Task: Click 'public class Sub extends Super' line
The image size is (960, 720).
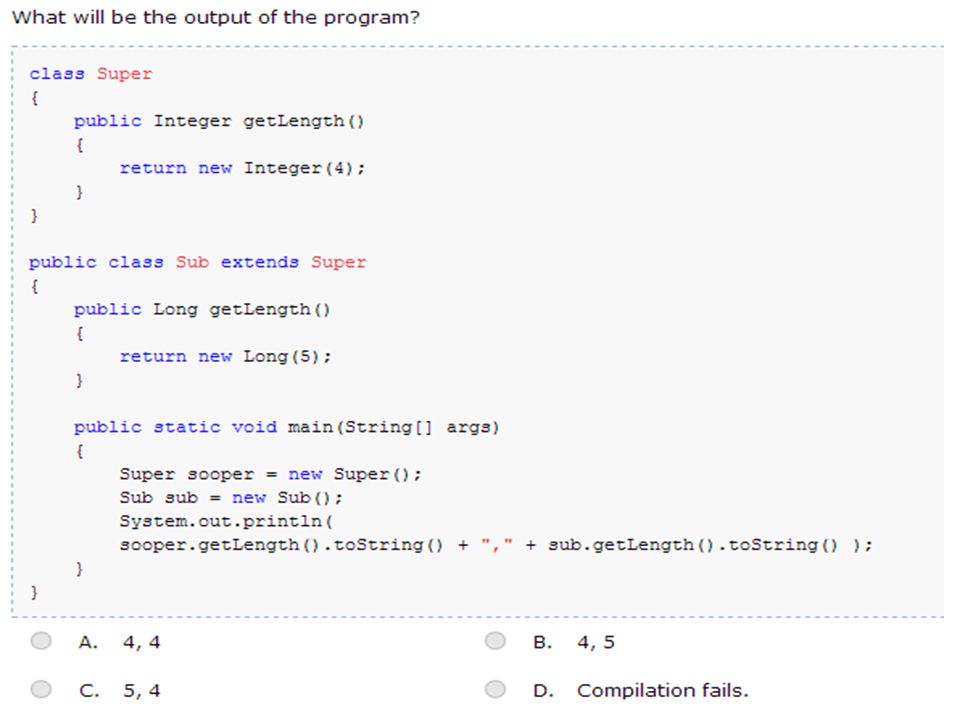Action: pyautogui.click(x=198, y=262)
